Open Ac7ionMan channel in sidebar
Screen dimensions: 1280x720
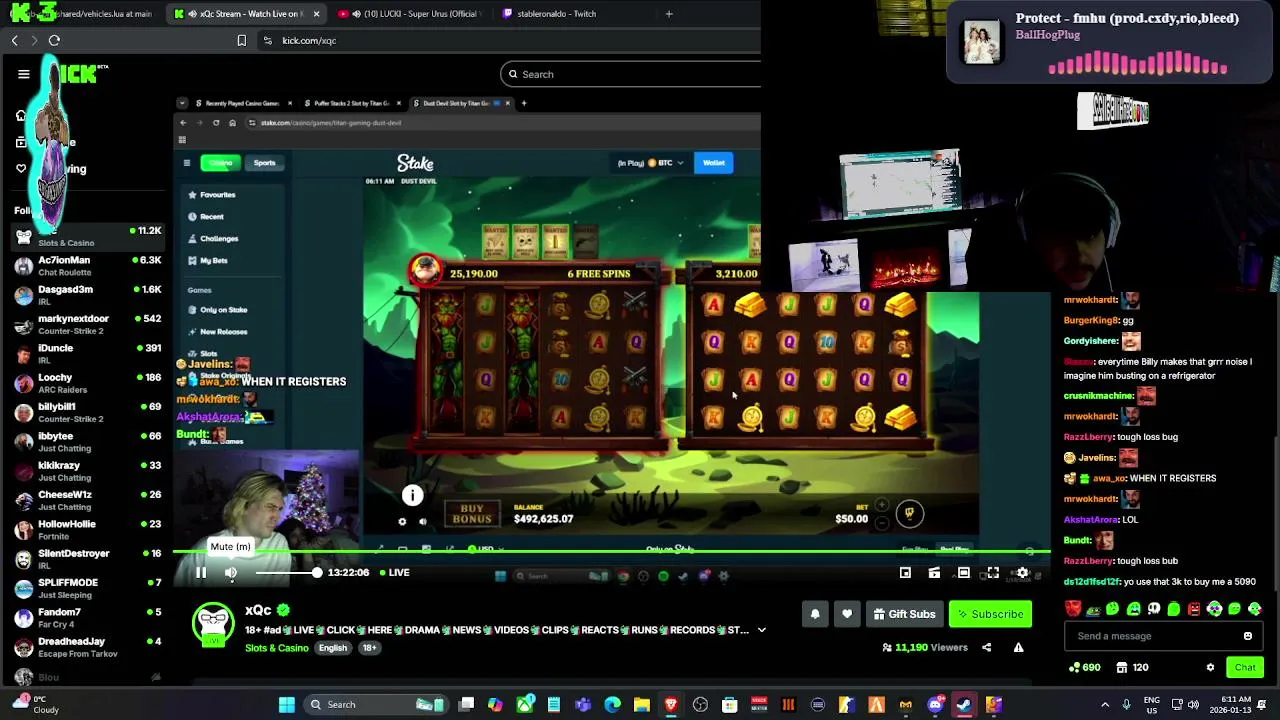87,266
